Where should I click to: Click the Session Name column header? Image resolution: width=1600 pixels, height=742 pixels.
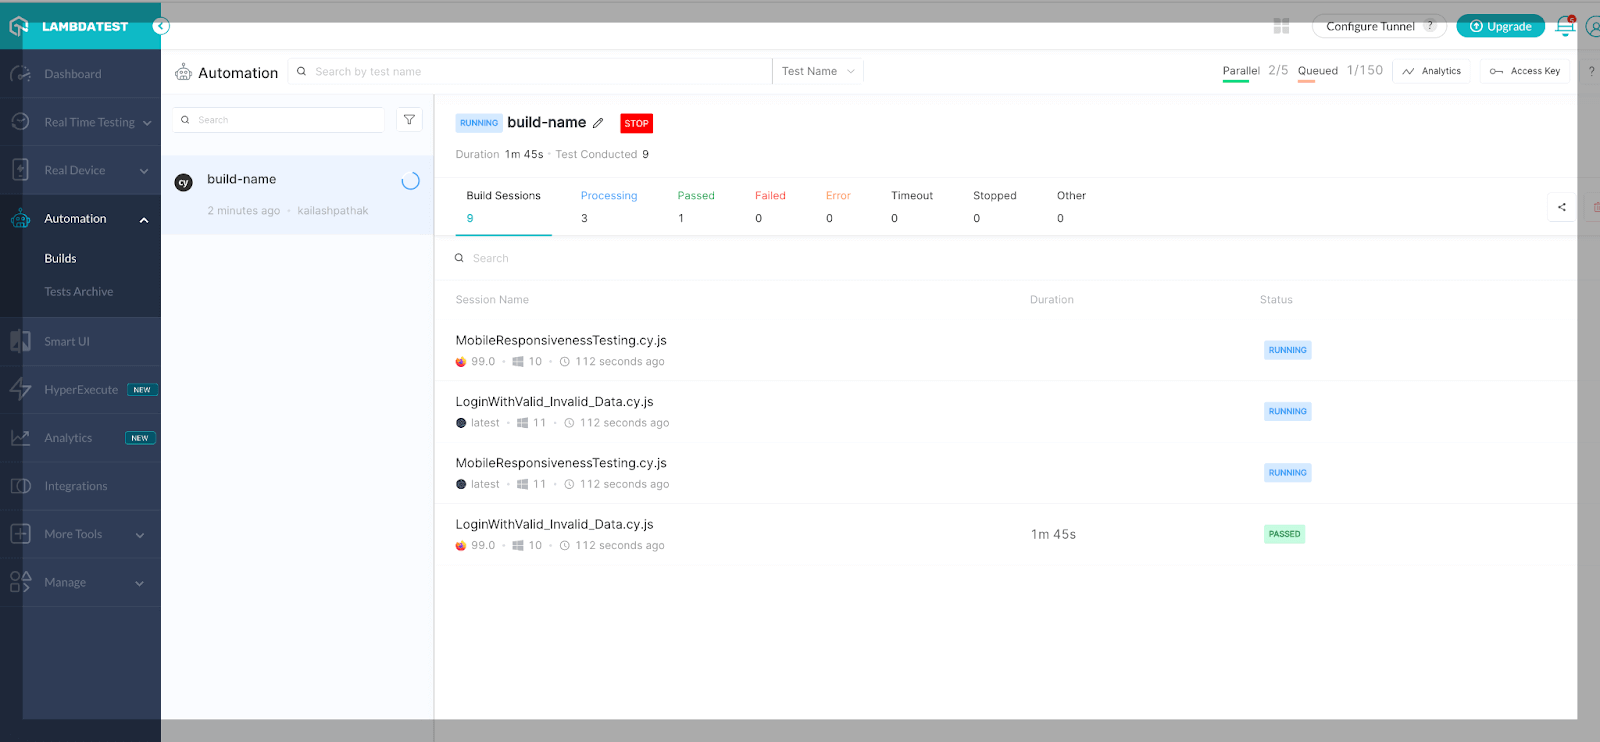492,300
